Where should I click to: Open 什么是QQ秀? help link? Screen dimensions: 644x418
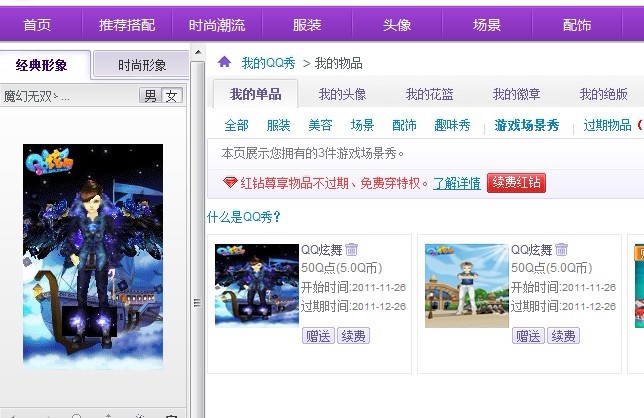tap(244, 217)
